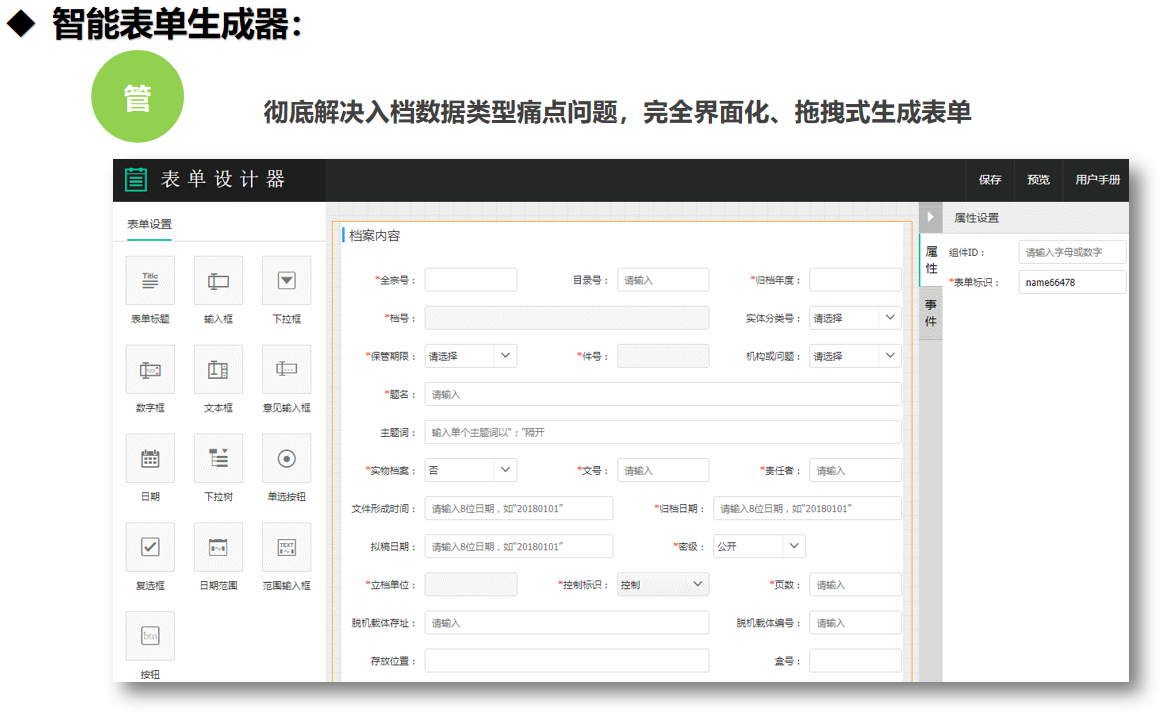Click the 题名 input field

662,394
